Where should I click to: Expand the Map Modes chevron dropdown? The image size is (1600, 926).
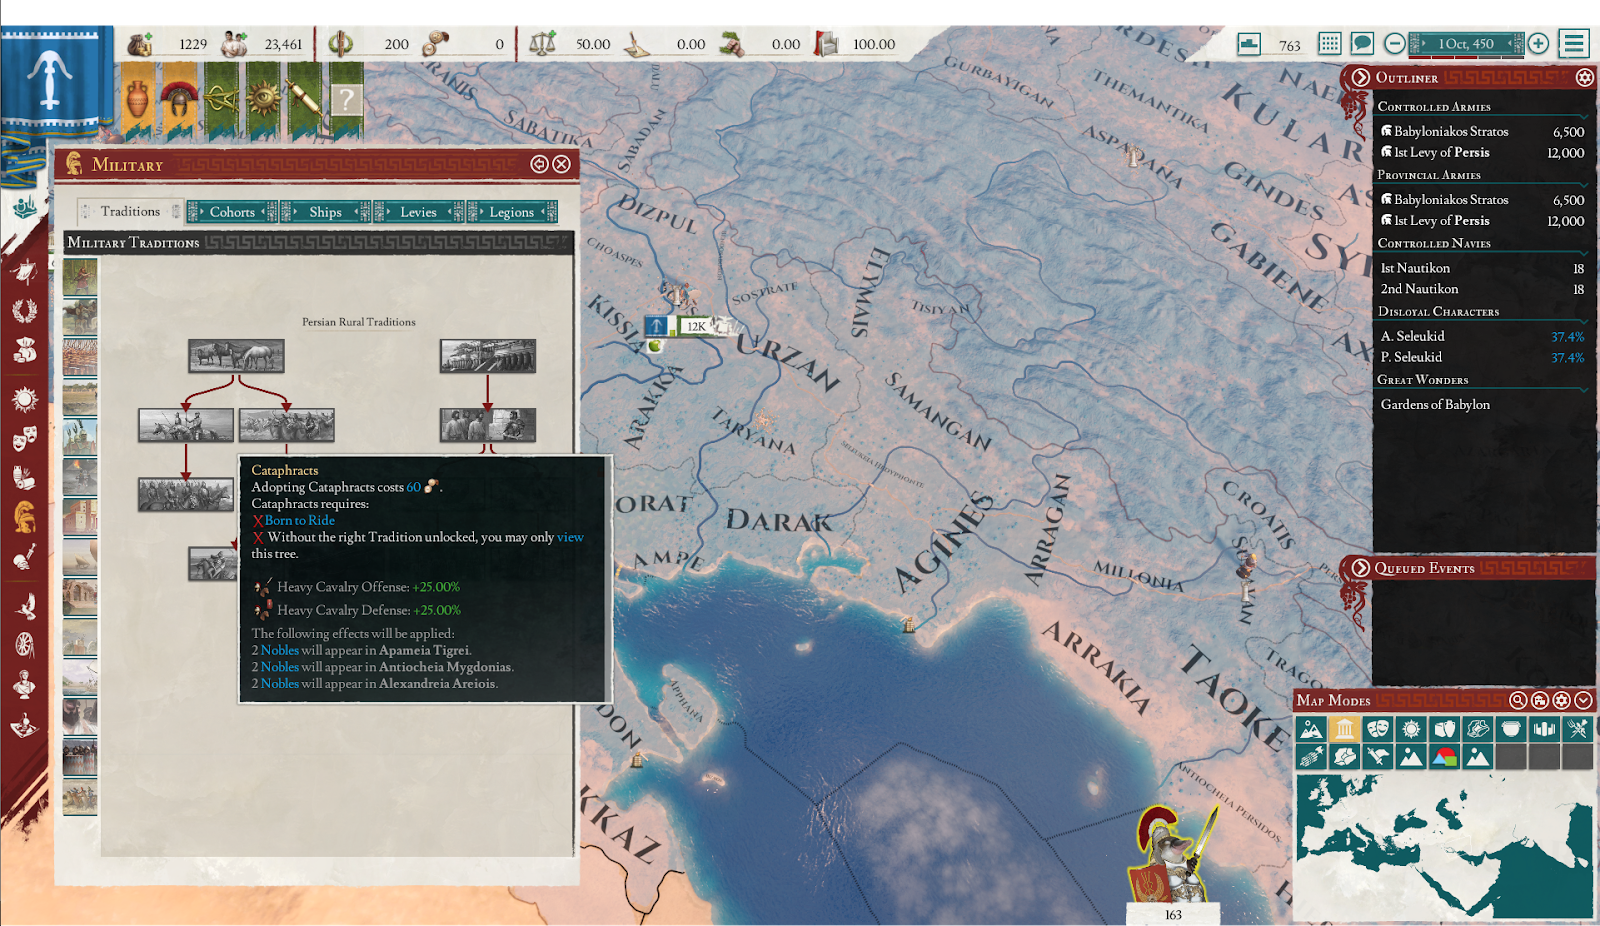point(1583,701)
